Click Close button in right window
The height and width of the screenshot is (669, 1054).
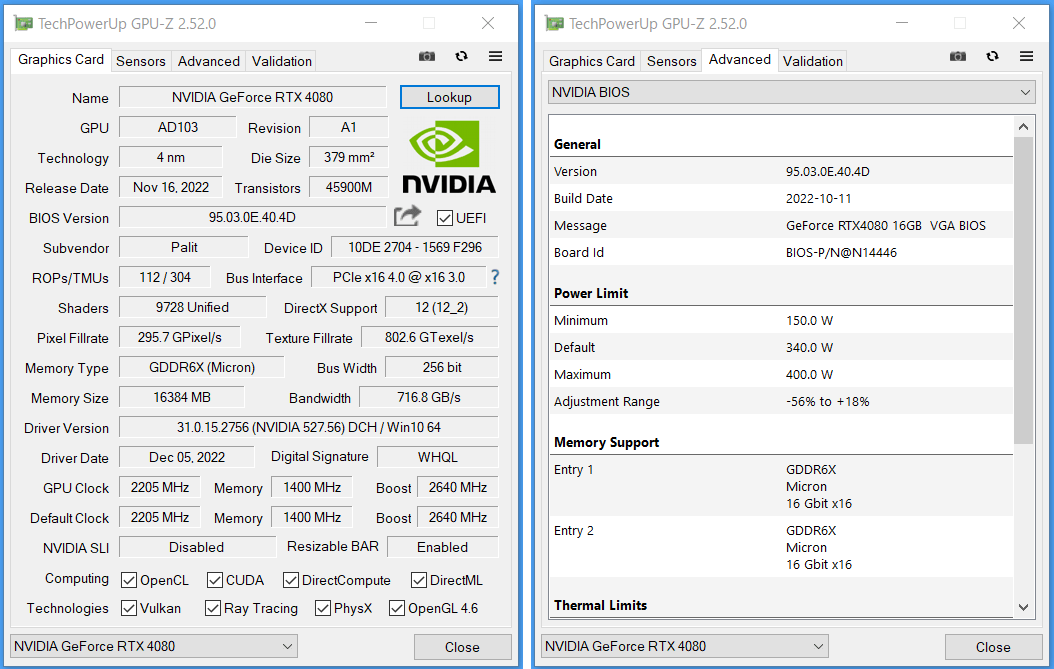tap(994, 647)
